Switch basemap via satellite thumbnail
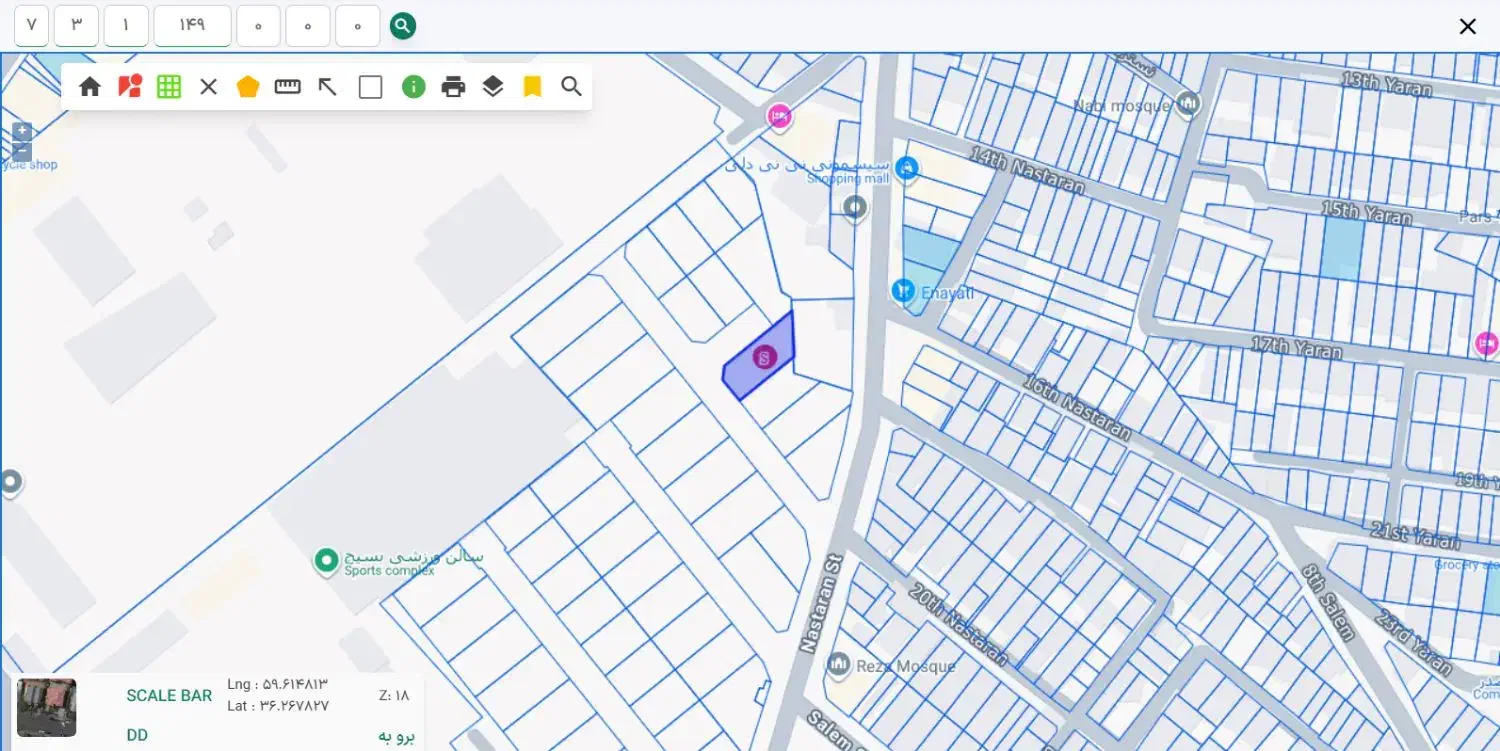 (46, 708)
